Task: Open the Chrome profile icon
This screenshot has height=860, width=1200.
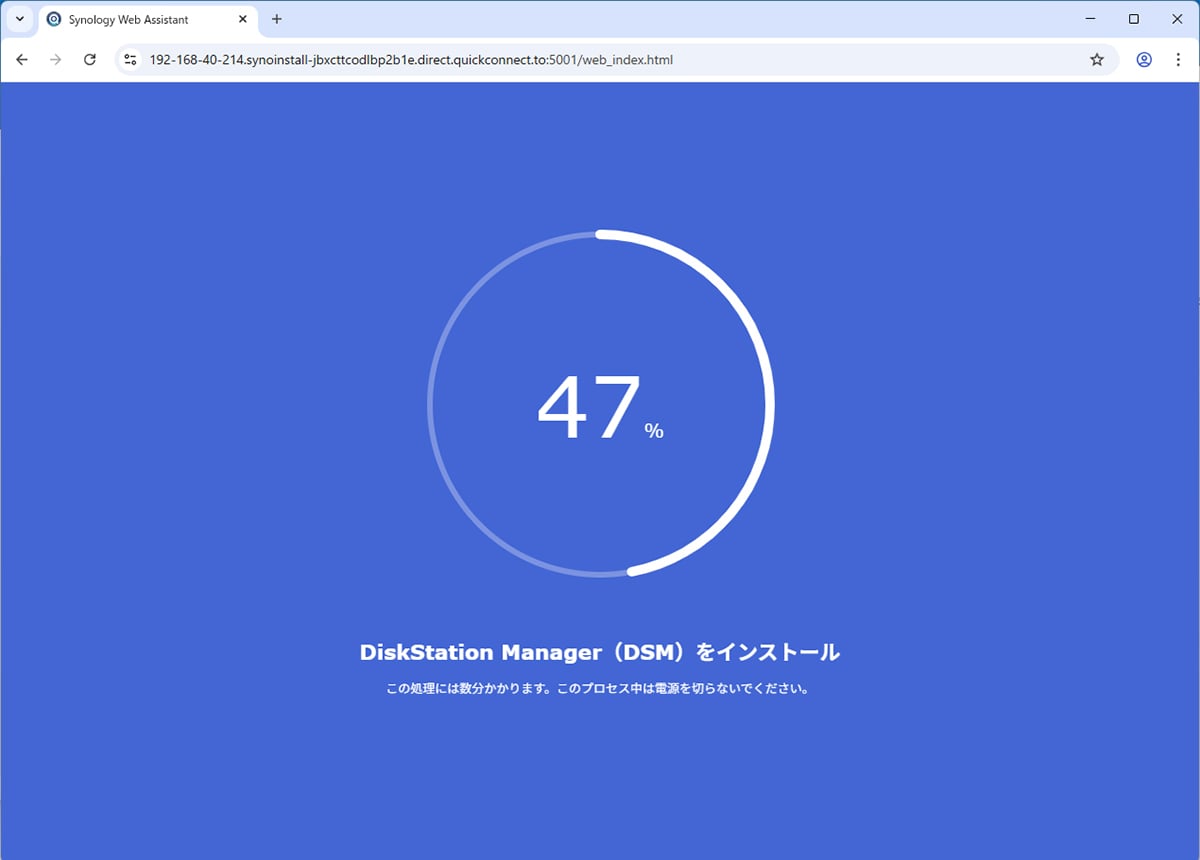Action: 1144,60
